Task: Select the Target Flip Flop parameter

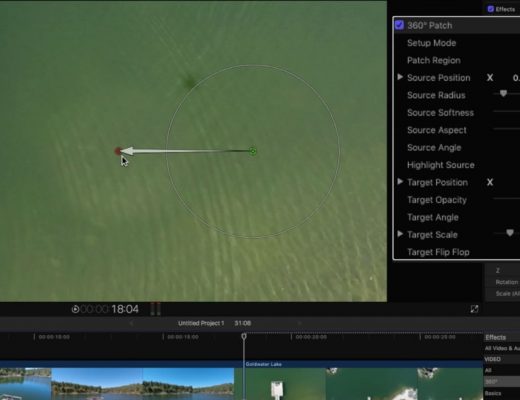Action: click(438, 252)
